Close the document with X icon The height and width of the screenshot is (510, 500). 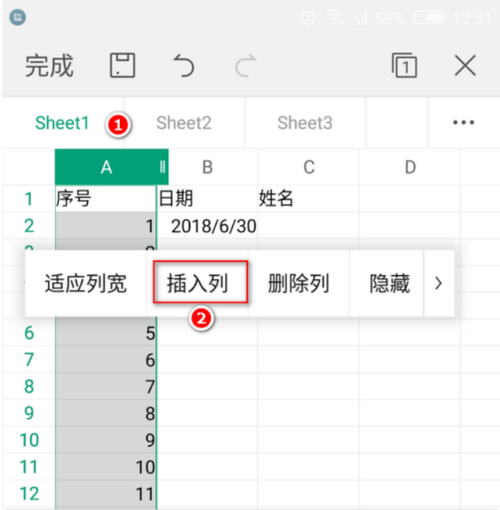[x=465, y=66]
